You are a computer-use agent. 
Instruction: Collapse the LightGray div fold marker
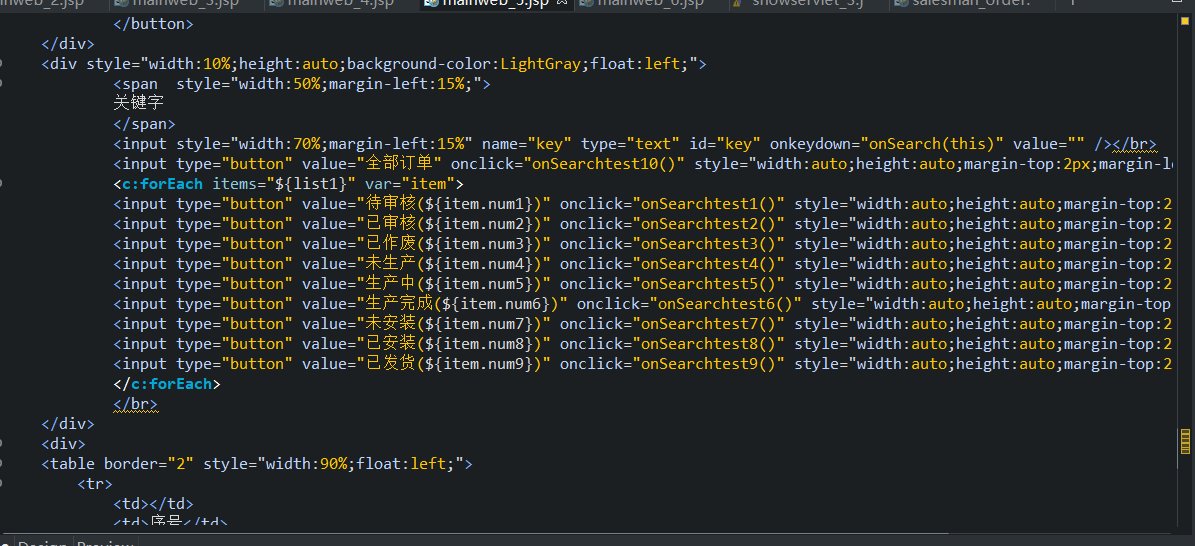3,64
